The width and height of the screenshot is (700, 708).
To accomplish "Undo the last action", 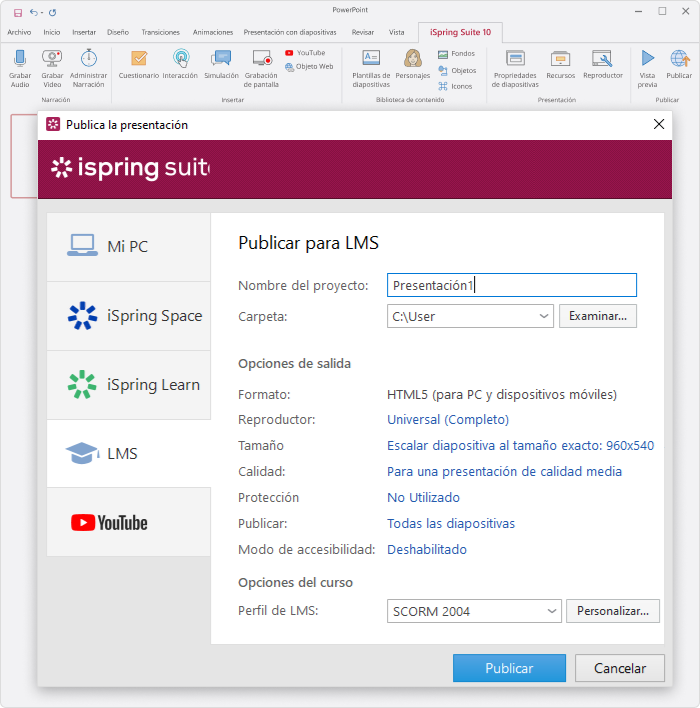I will coord(34,12).
